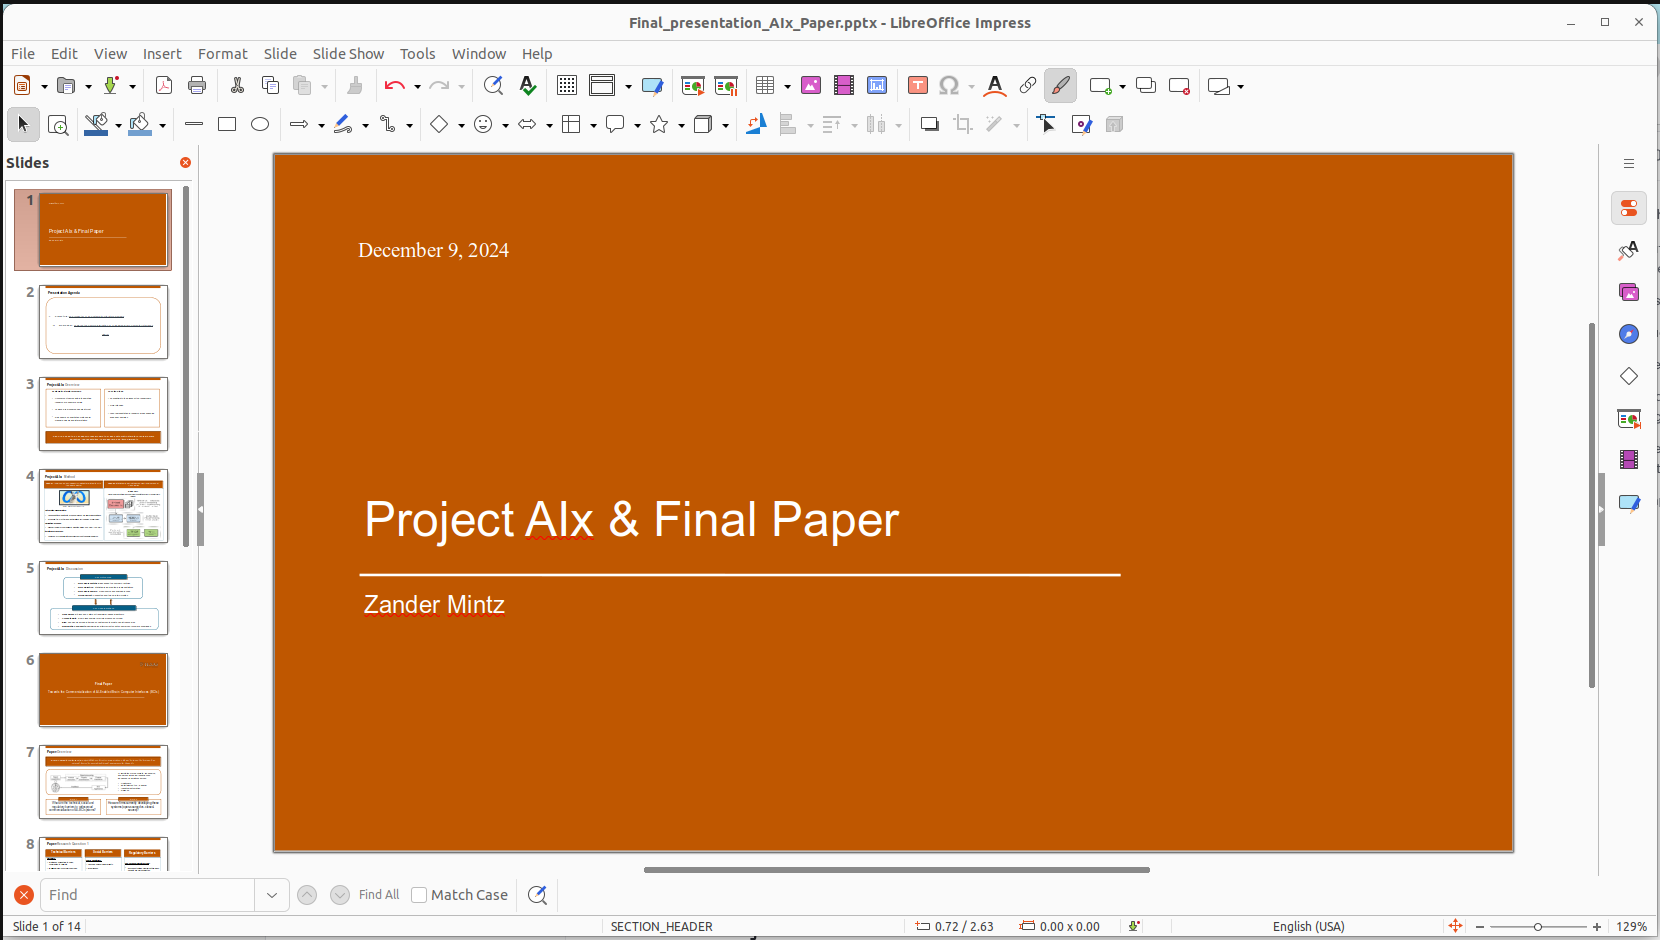Close the Find toolbar red button
Image resolution: width=1660 pixels, height=940 pixels.
click(24, 895)
